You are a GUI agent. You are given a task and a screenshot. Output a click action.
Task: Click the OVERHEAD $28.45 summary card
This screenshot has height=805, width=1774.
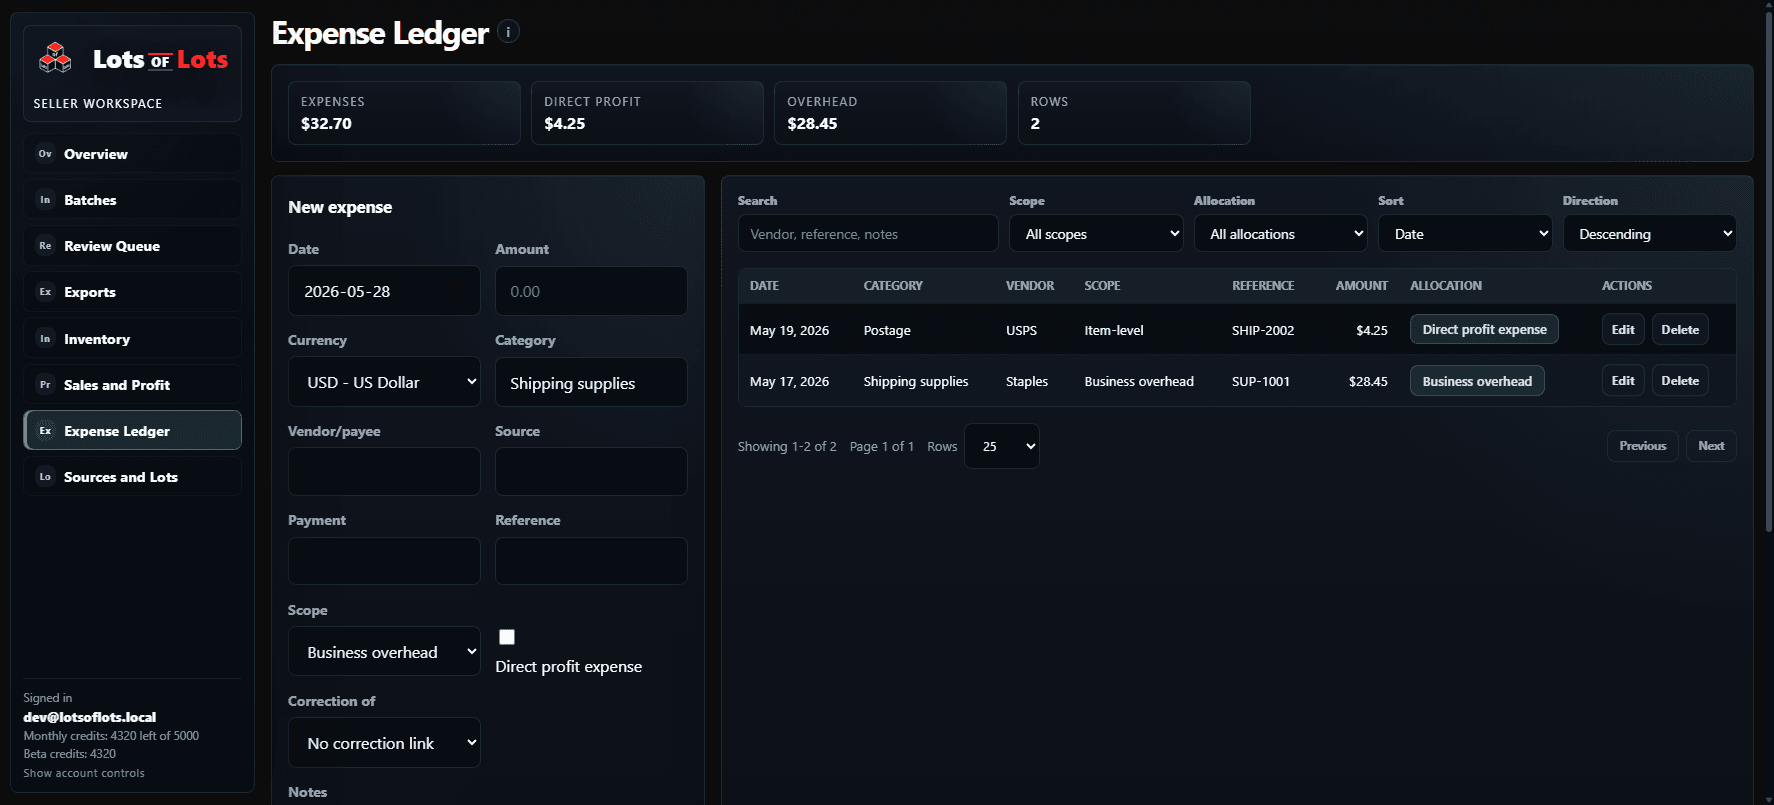coord(890,113)
